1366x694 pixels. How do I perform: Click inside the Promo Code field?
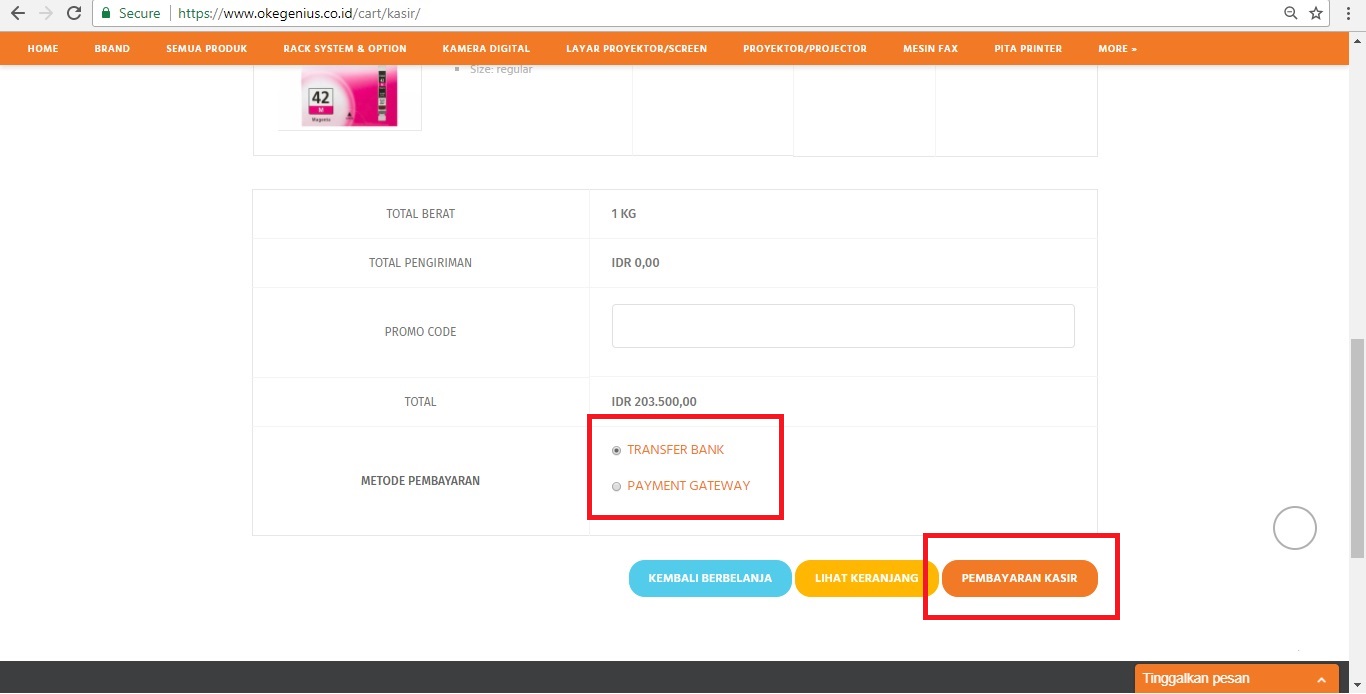842,326
